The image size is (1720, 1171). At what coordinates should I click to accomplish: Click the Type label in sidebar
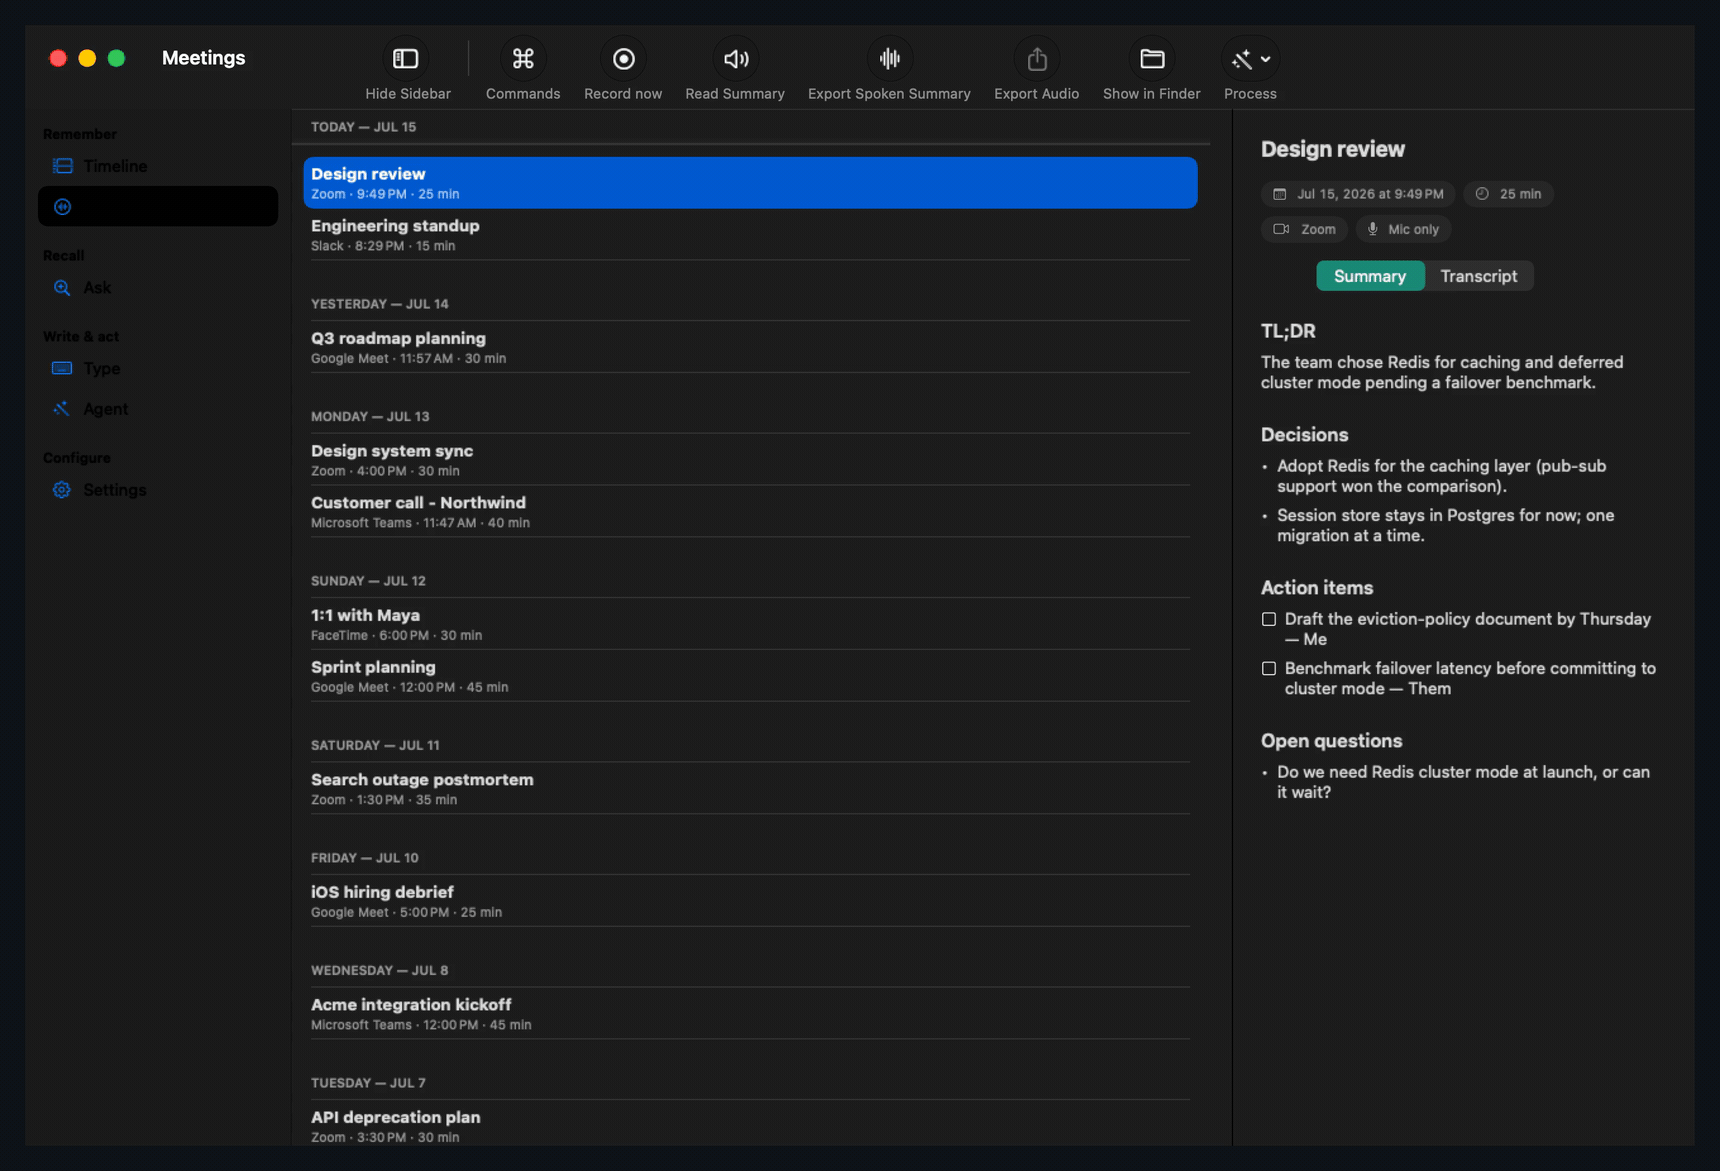coord(102,369)
